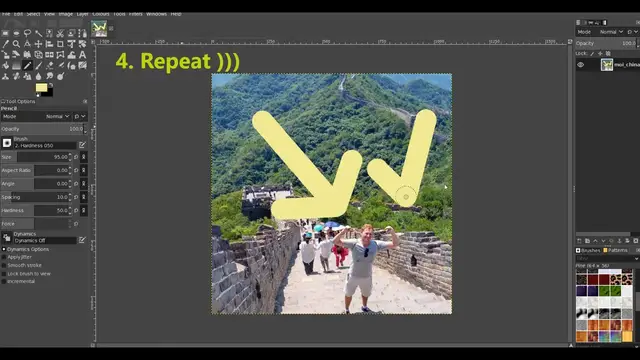Viewport: 640px width, 360px height.
Task: Enable the Apply Jitter checkbox
Action: pyautogui.click(x=4, y=257)
